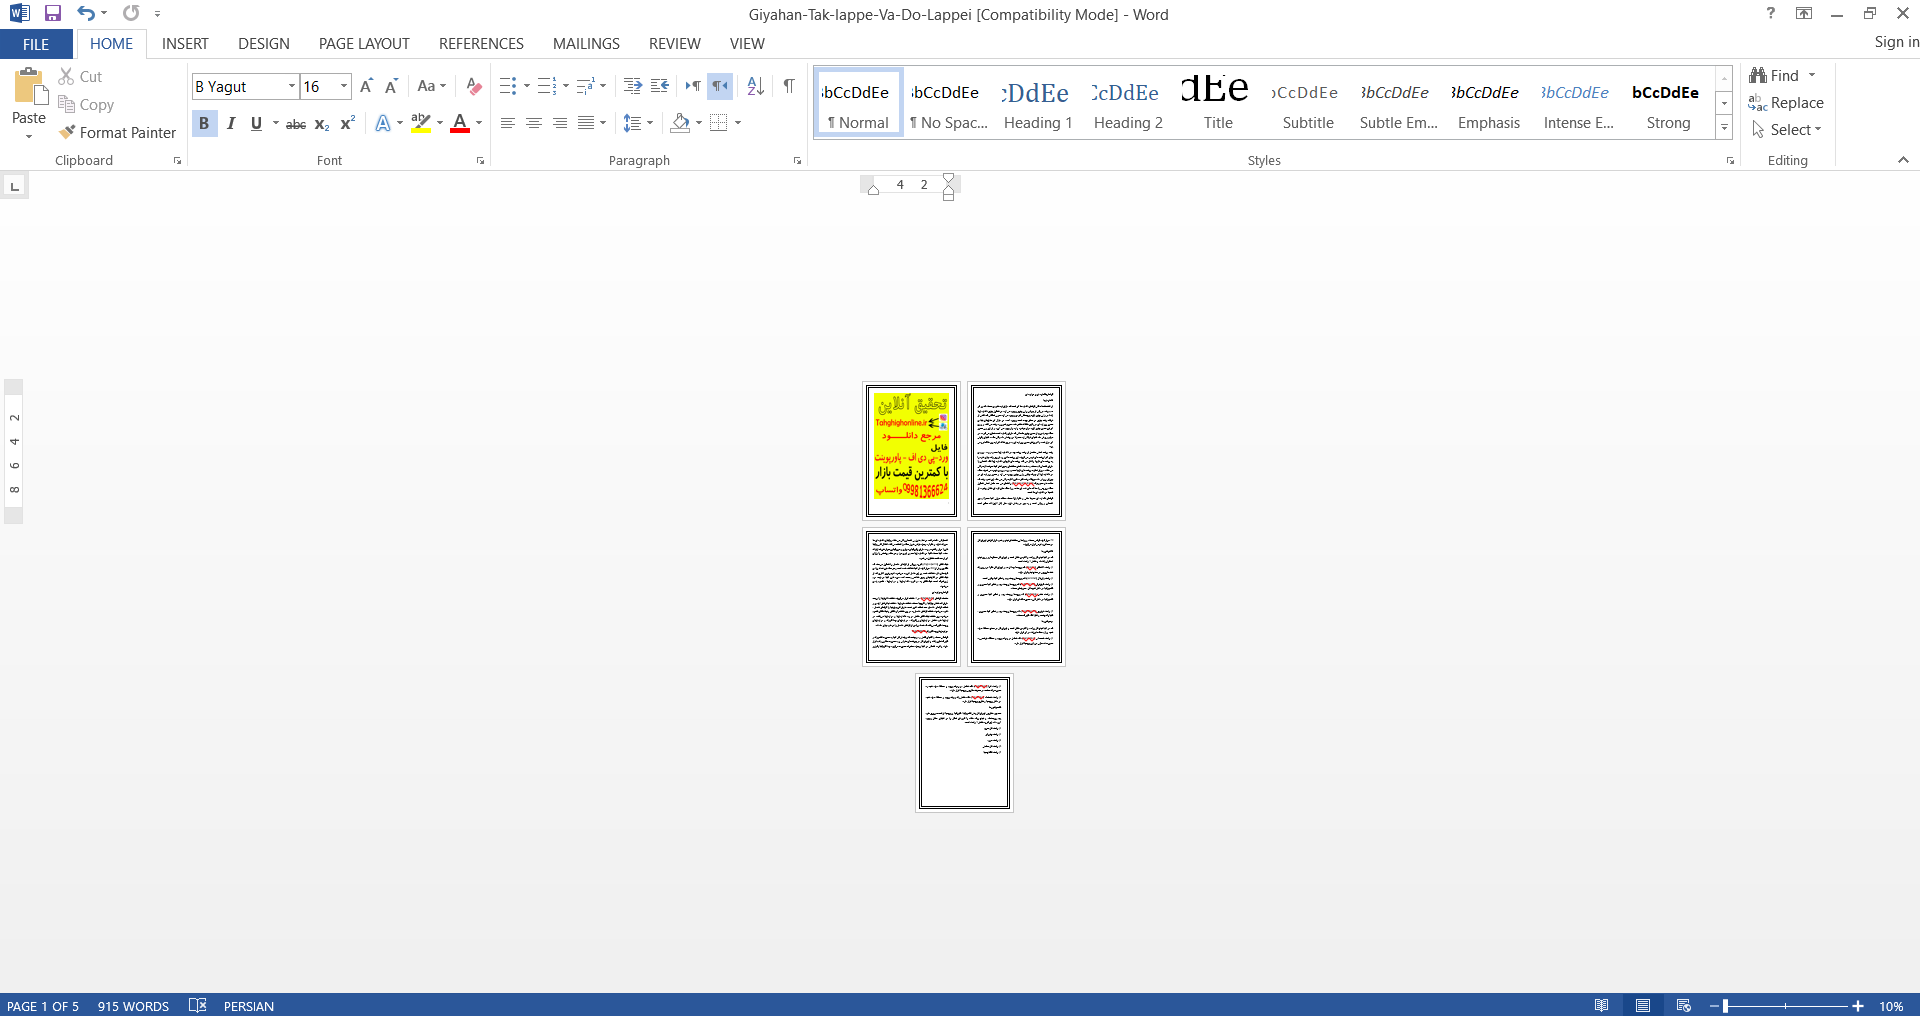Center the paragraph text

[x=534, y=123]
